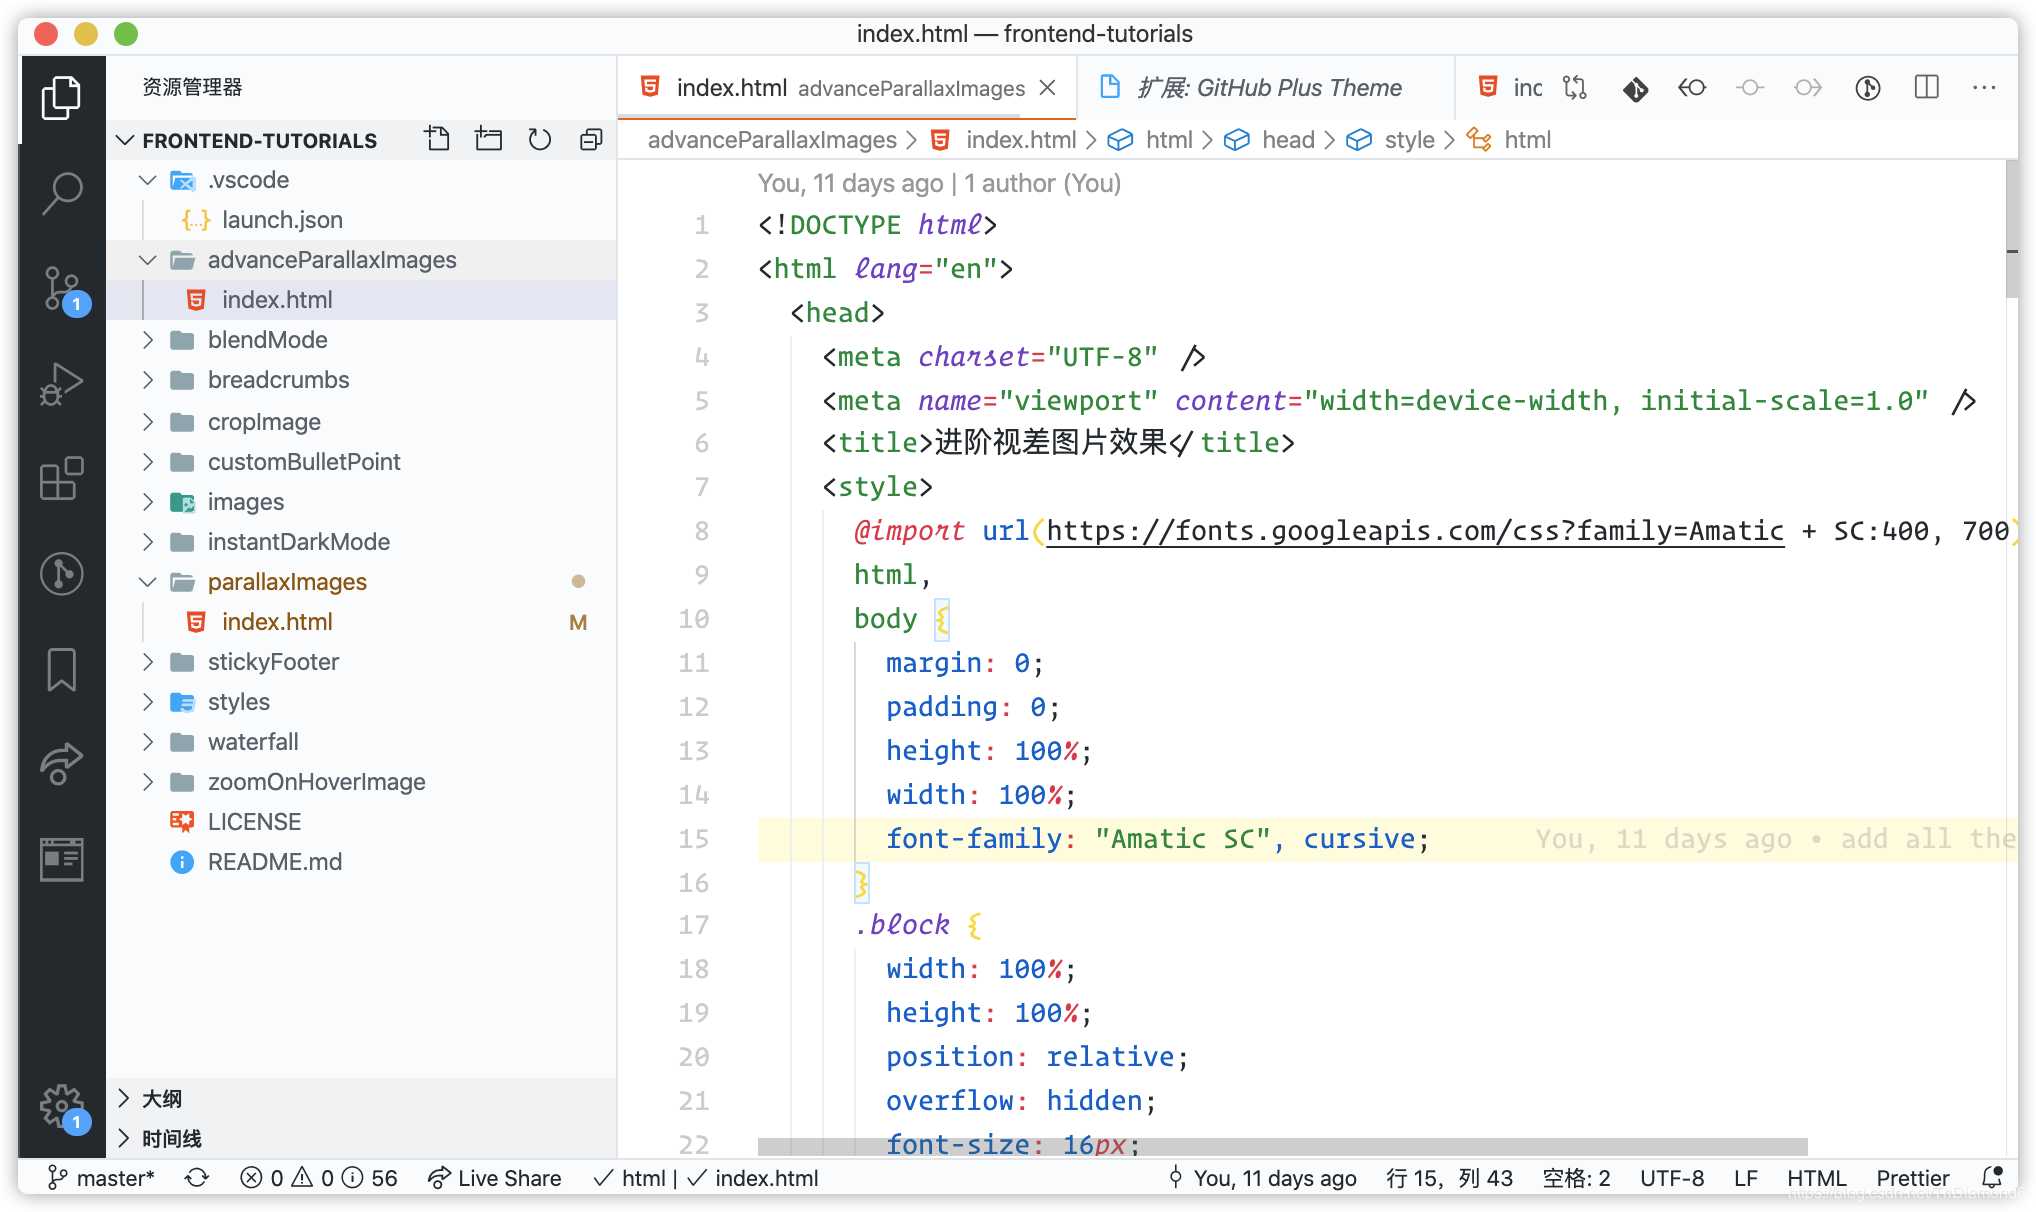This screenshot has height=1212, width=2036.
Task: Expand the zoomOnHoverImage folder
Action: [148, 782]
